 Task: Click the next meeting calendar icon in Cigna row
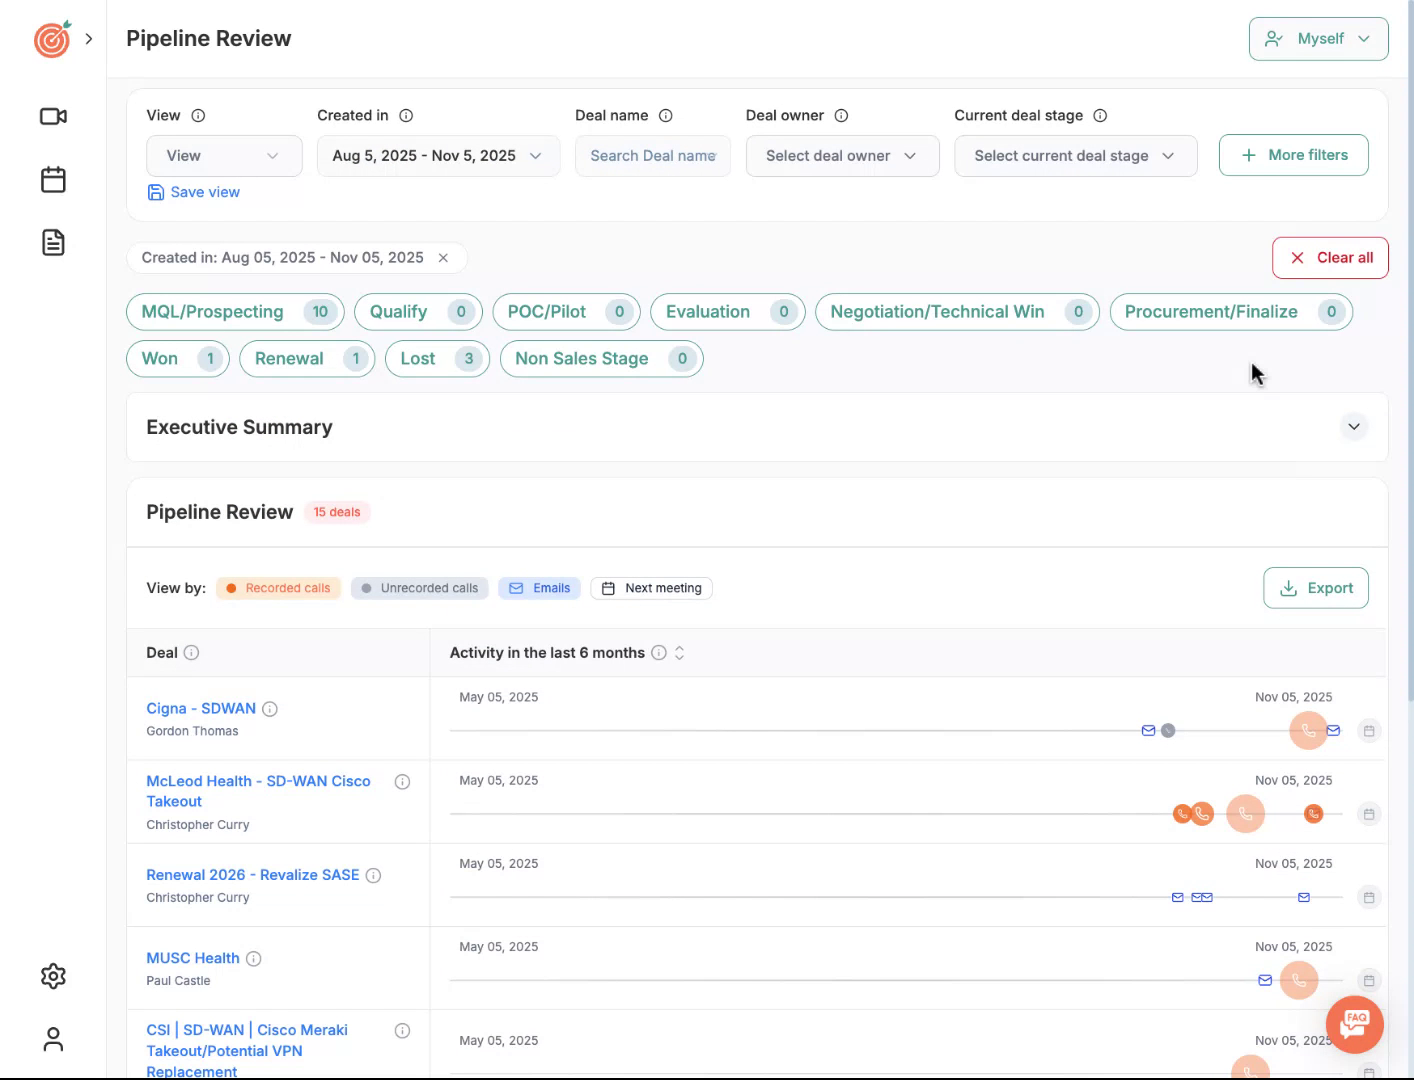pyautogui.click(x=1369, y=731)
